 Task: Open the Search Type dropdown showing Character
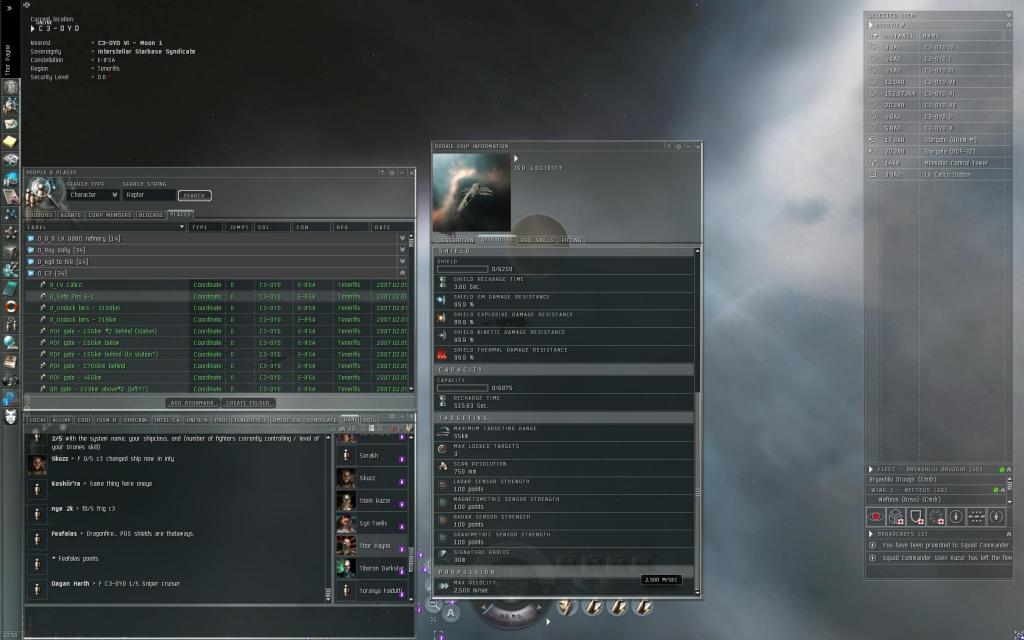(93, 195)
